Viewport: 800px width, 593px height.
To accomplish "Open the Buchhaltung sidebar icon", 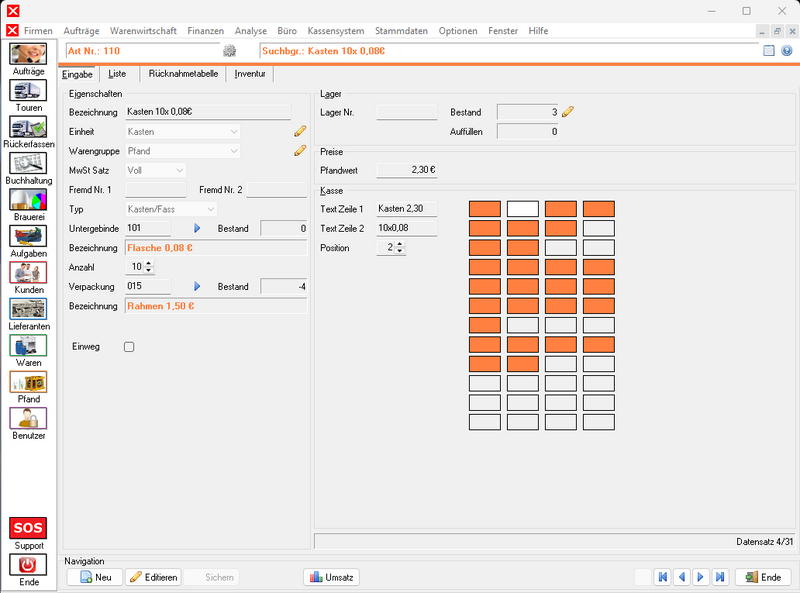I will coord(28,164).
